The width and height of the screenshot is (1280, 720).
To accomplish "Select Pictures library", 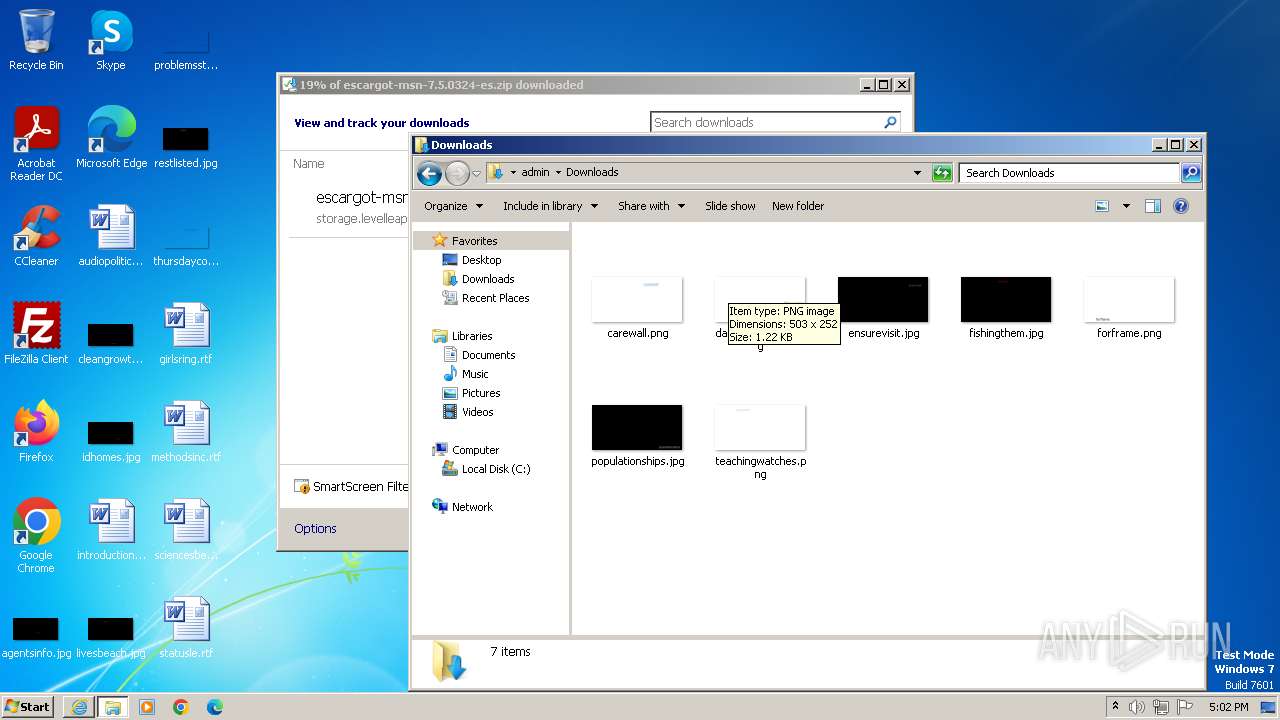I will (481, 393).
